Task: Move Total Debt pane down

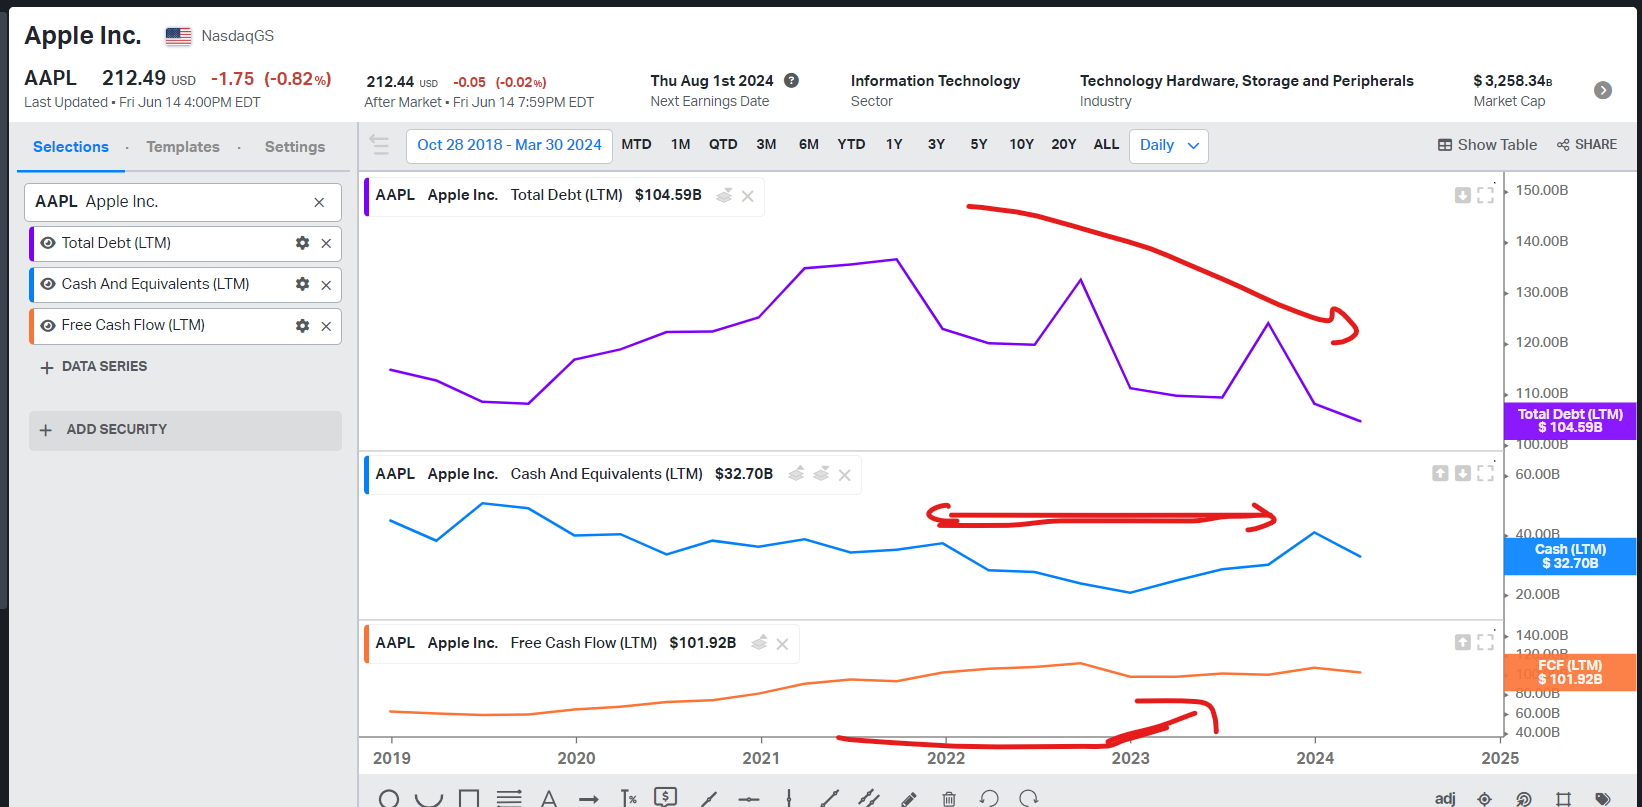Action: (1462, 195)
